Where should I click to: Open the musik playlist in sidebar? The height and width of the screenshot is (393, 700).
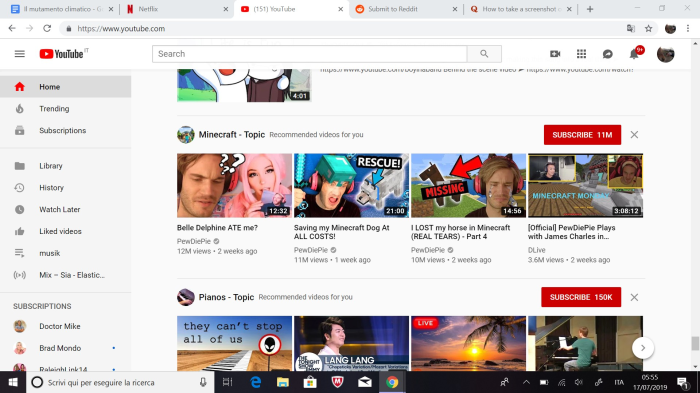66,253
